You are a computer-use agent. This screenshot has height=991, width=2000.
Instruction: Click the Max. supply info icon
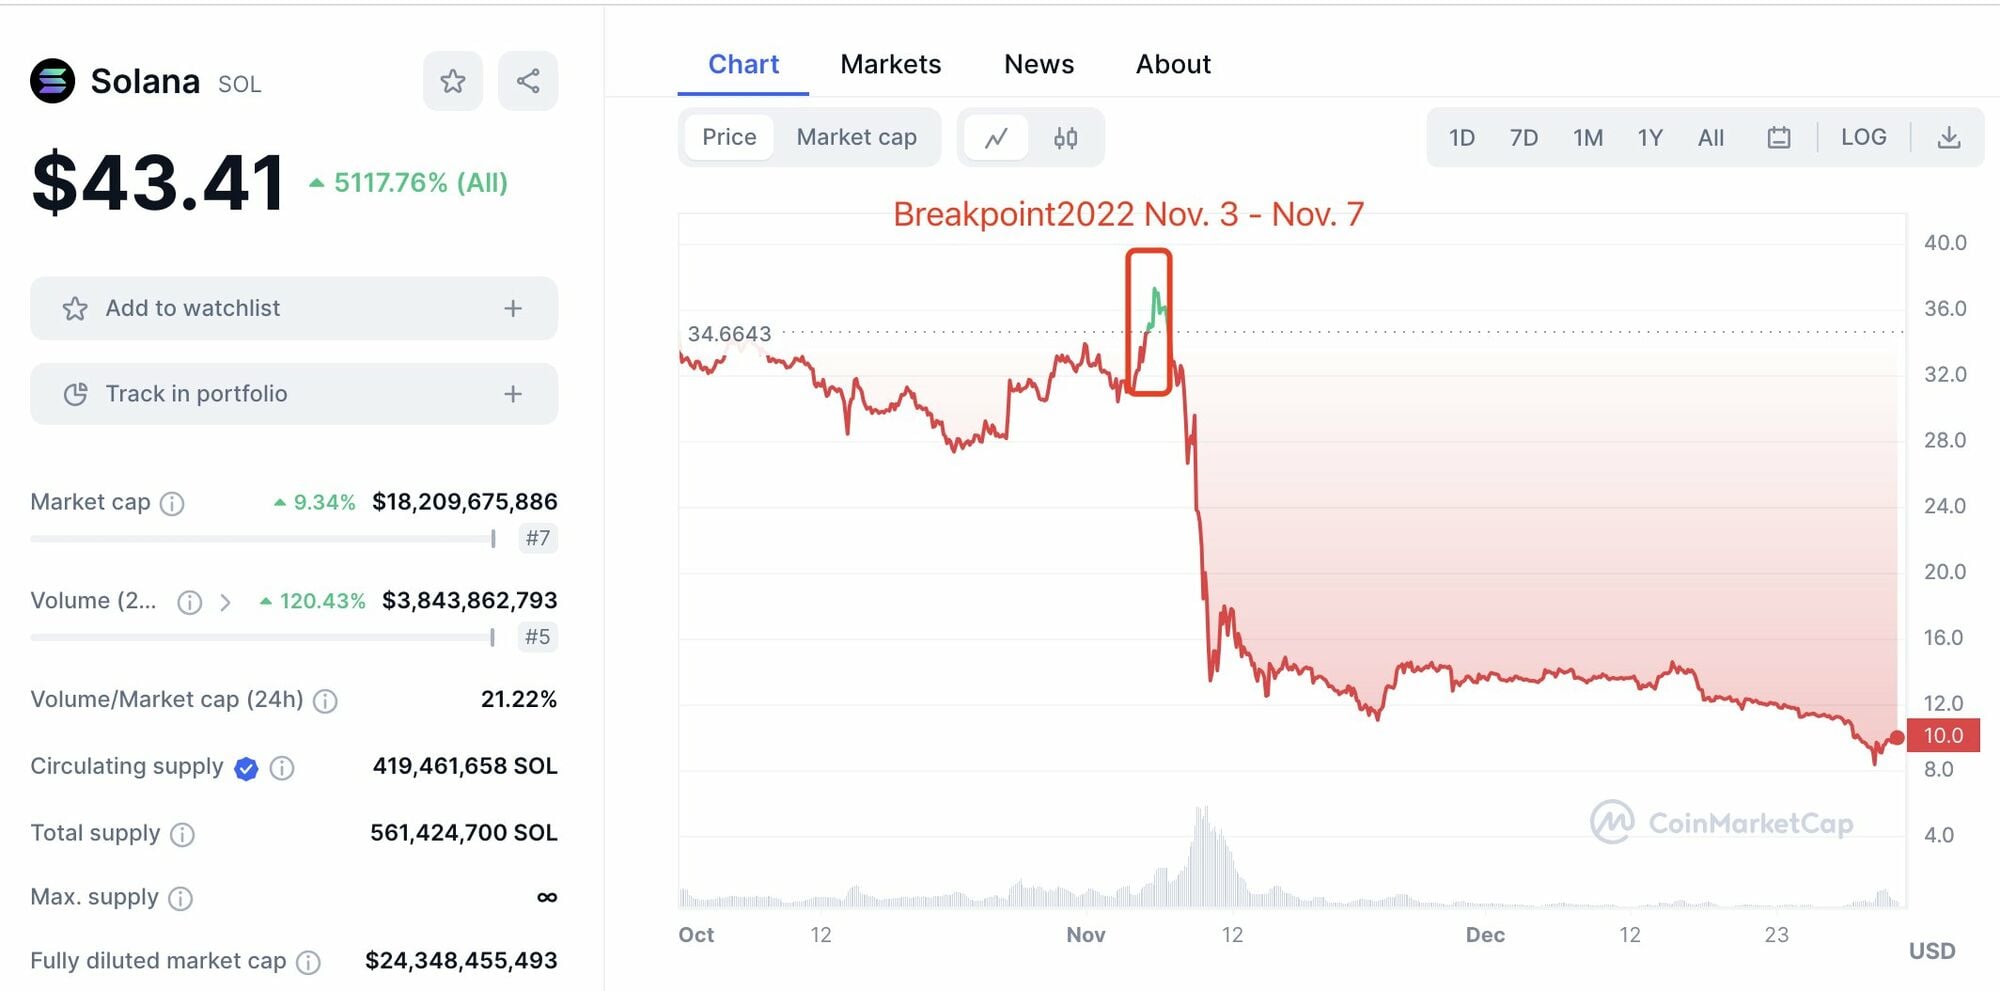(x=181, y=898)
